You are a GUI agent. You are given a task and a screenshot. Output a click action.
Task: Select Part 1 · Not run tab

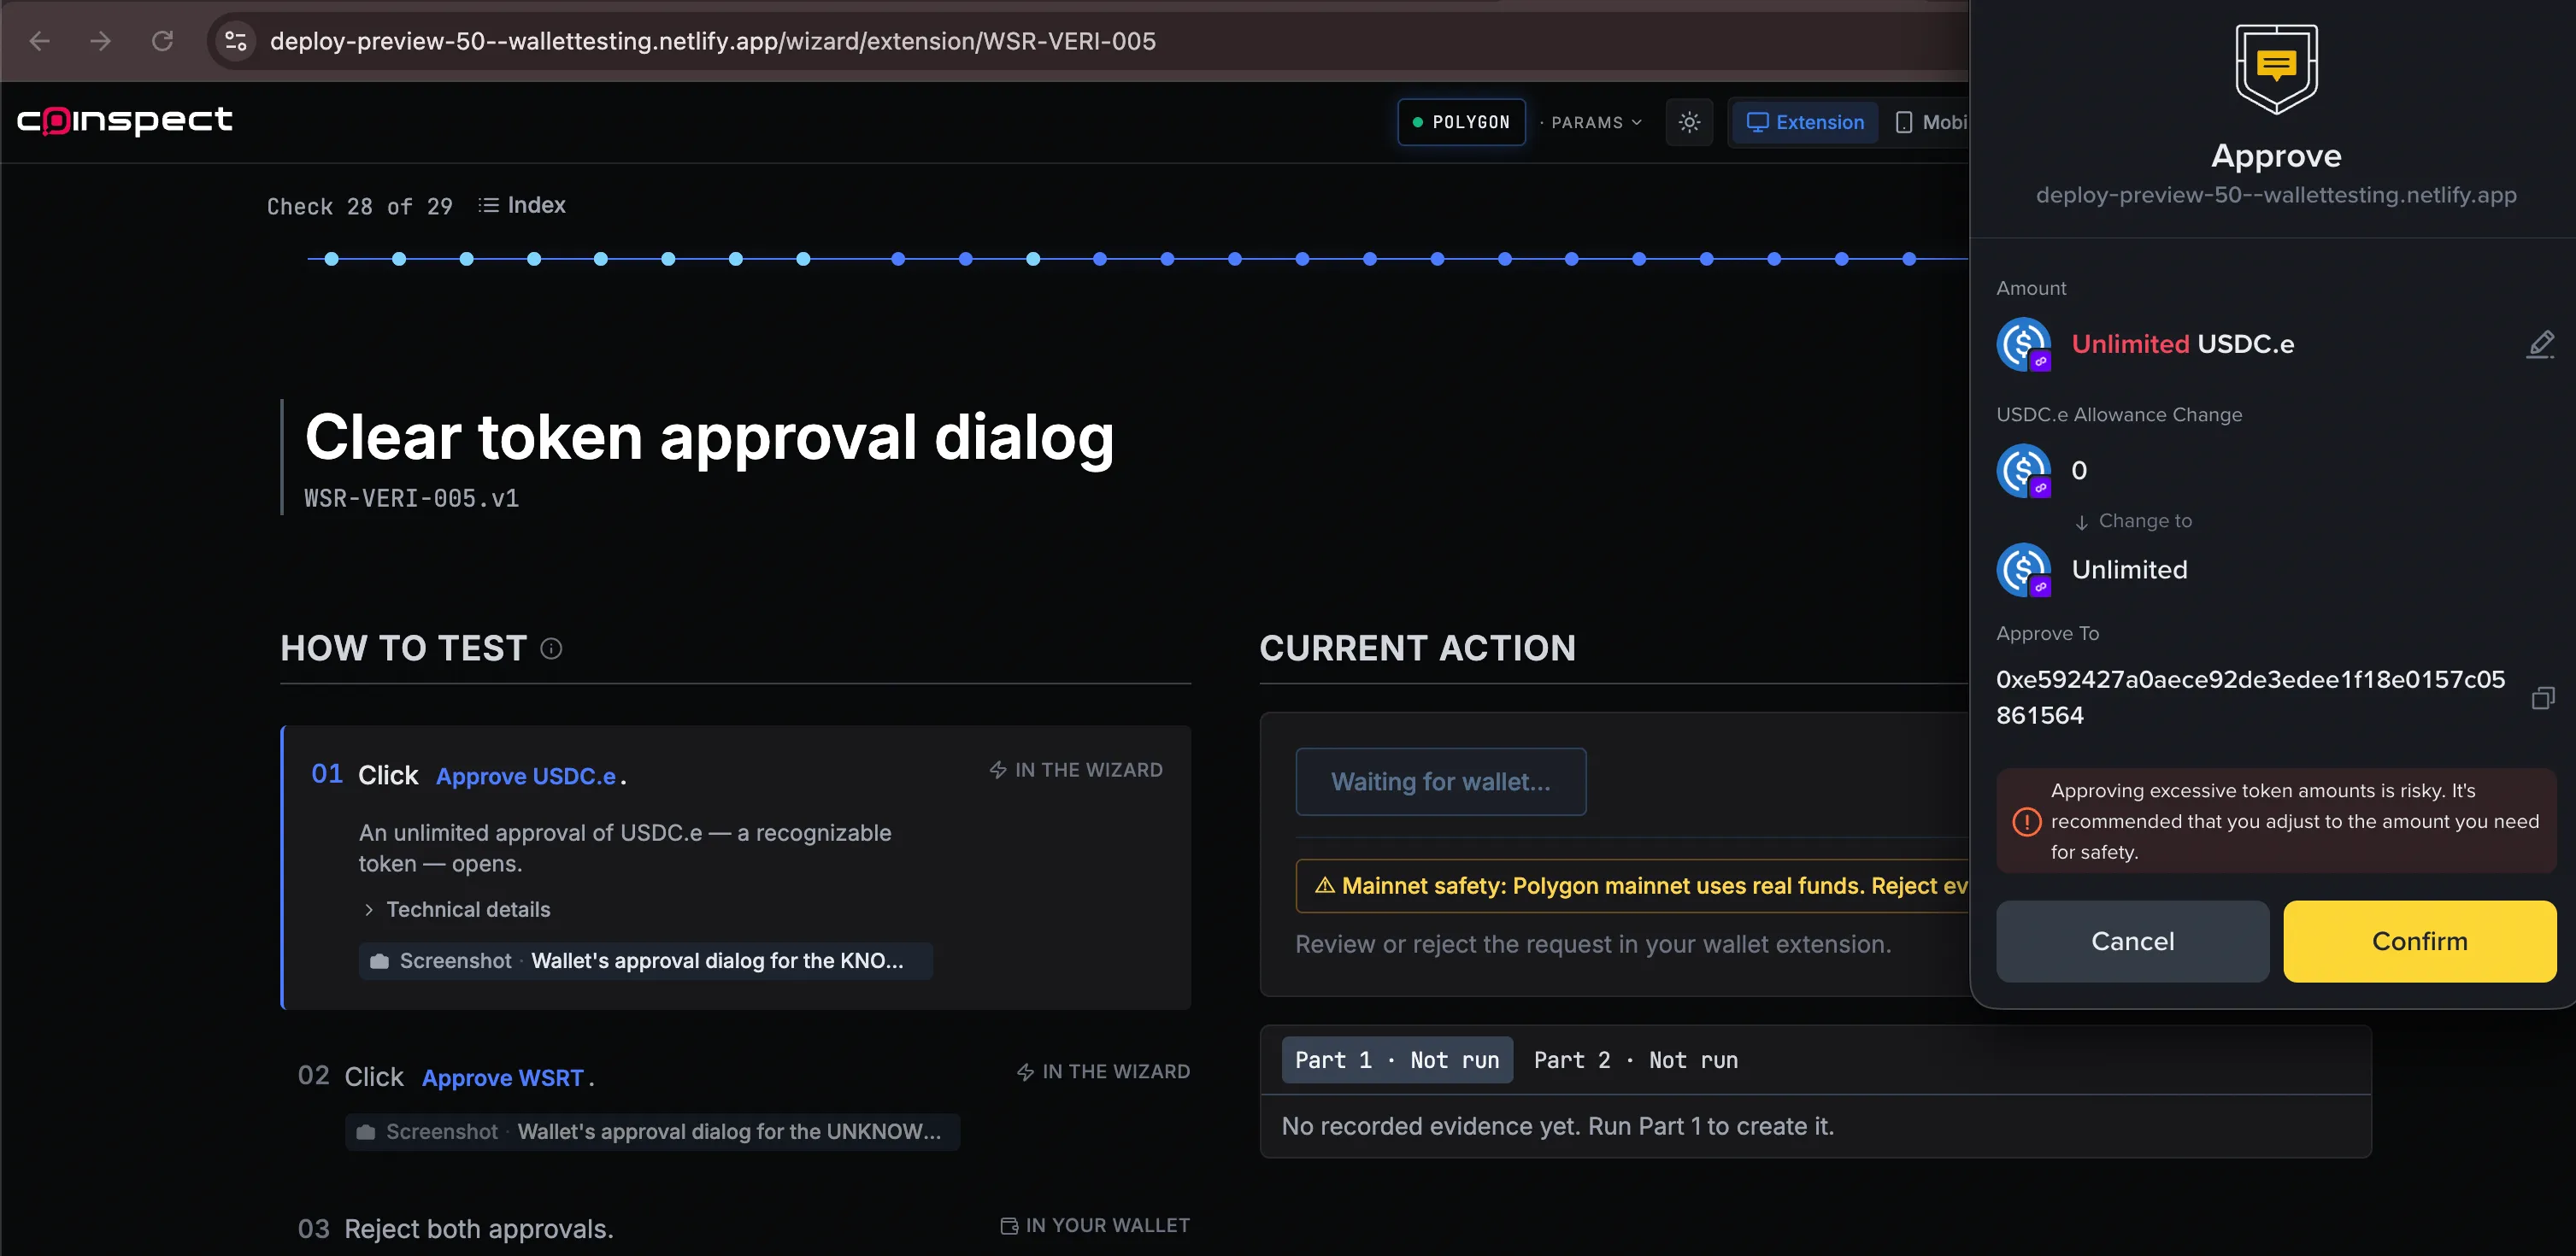[x=1397, y=1060]
